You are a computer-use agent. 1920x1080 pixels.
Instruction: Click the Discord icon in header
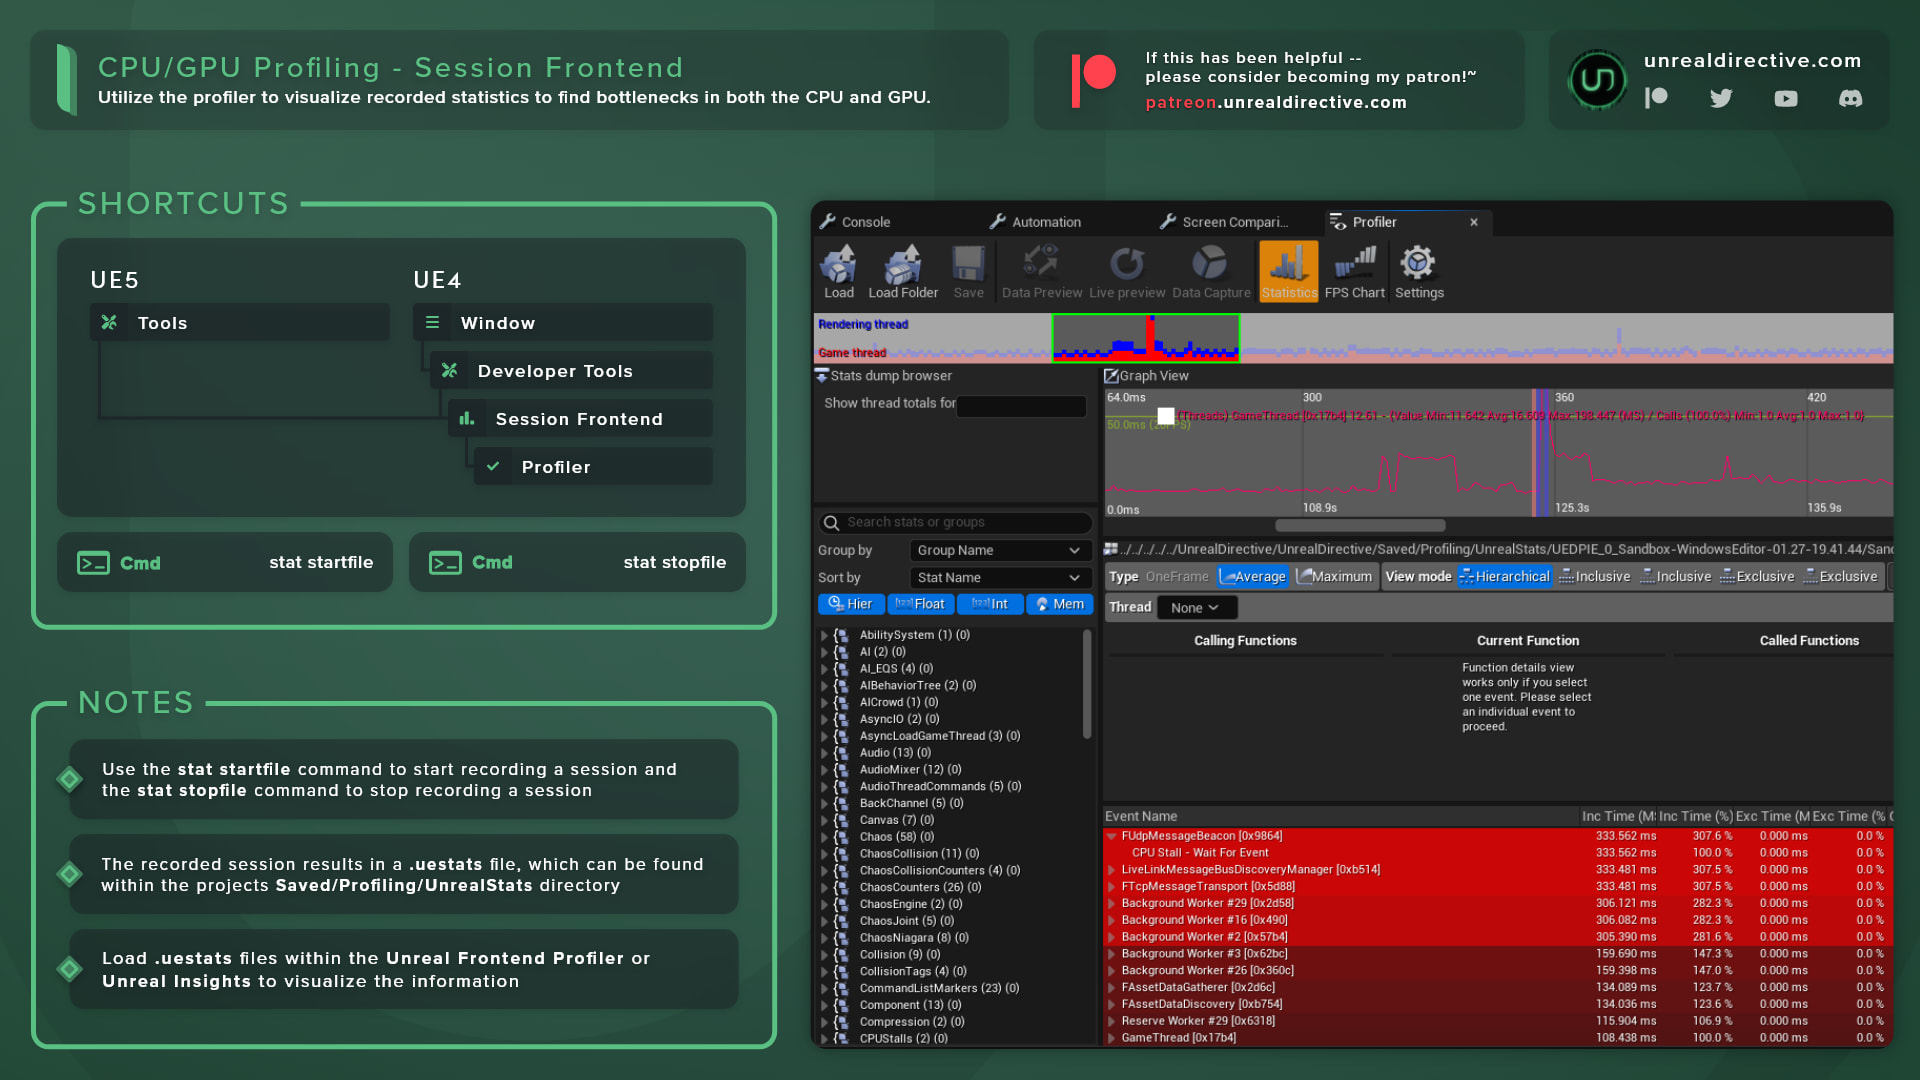pos(1850,98)
